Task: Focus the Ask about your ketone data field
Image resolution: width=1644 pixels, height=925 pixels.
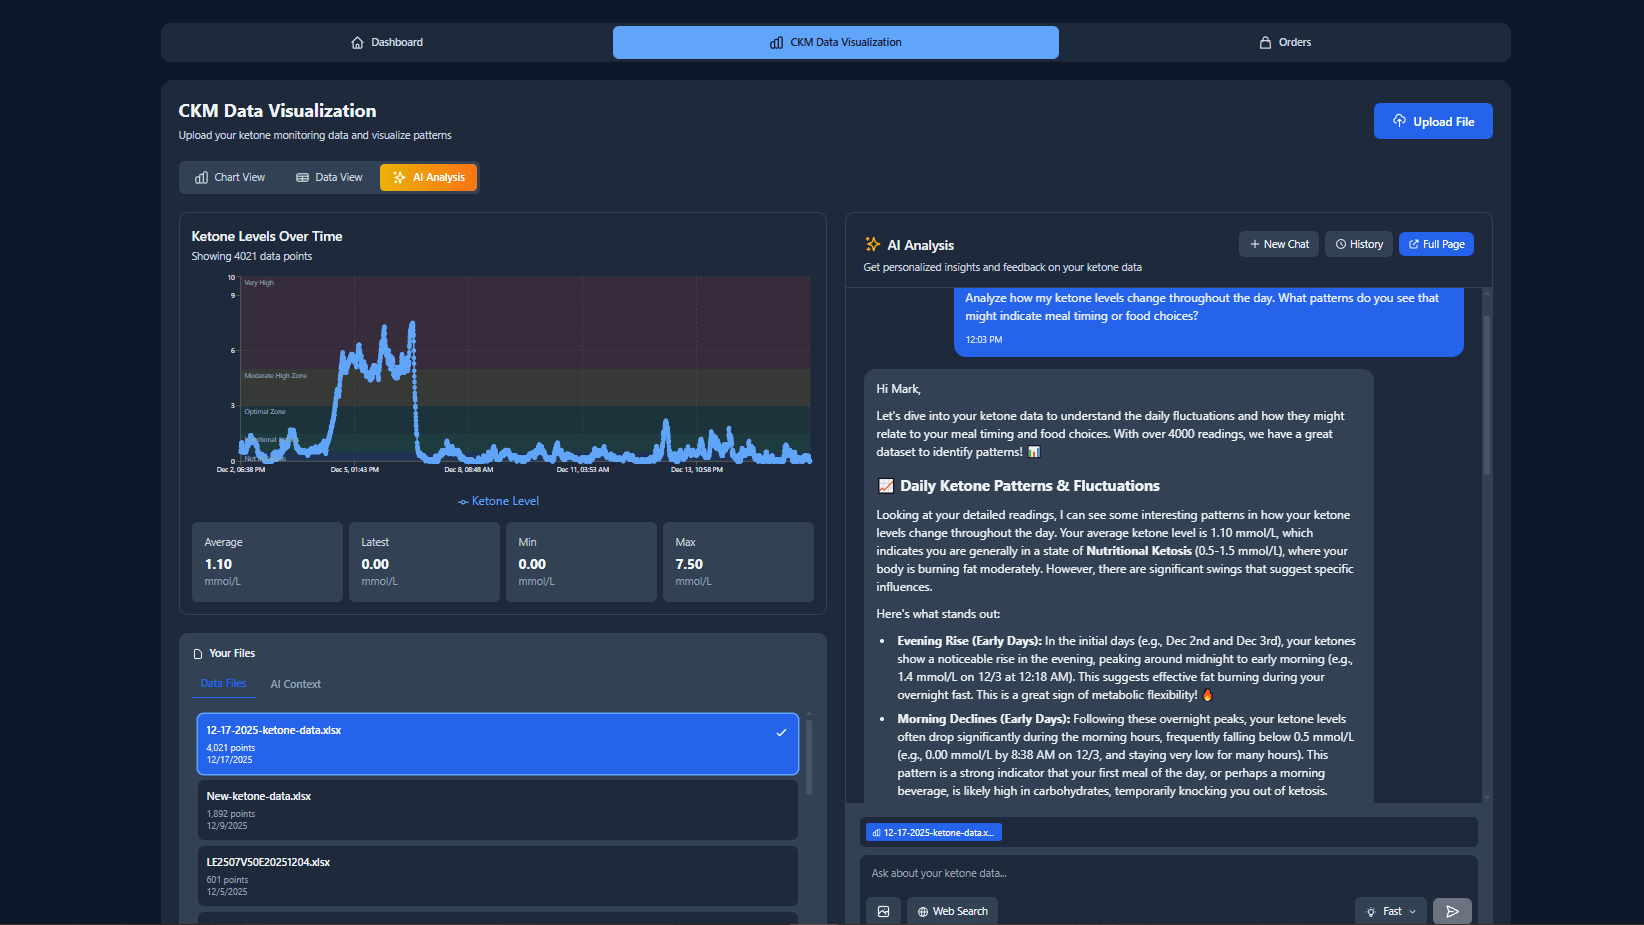Action: [1168, 873]
